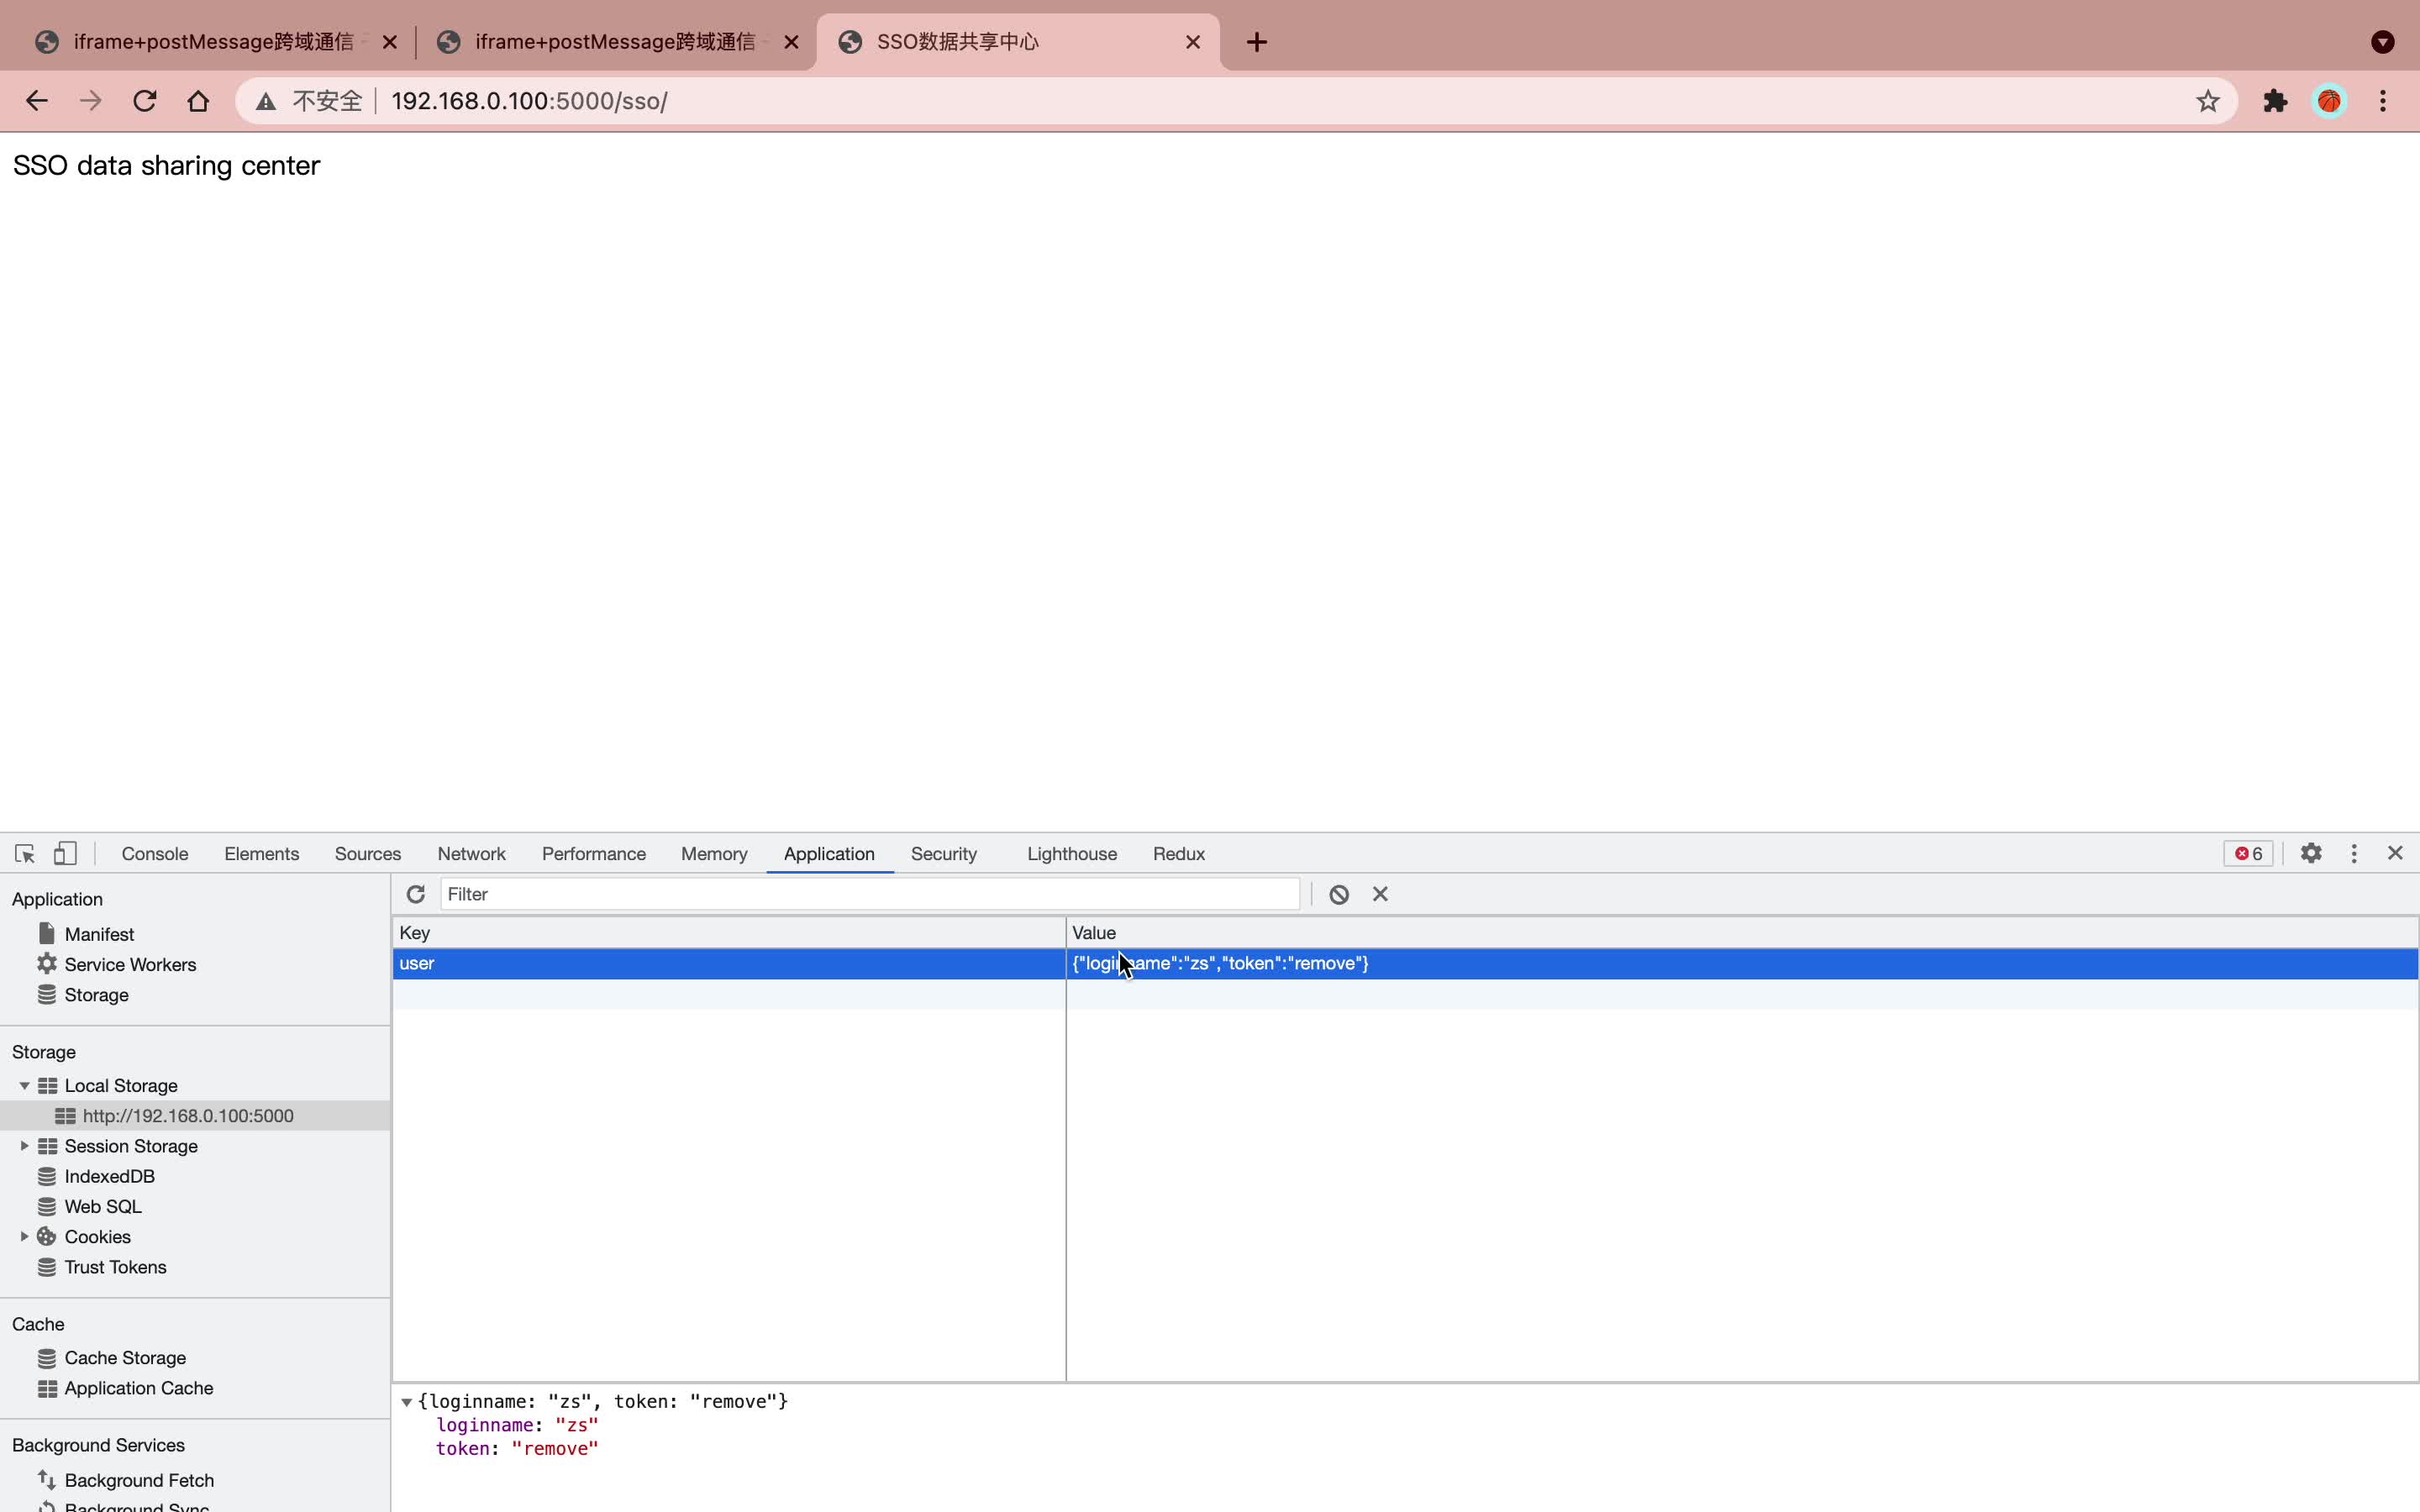Click the Cache Storage tree item

pos(124,1357)
